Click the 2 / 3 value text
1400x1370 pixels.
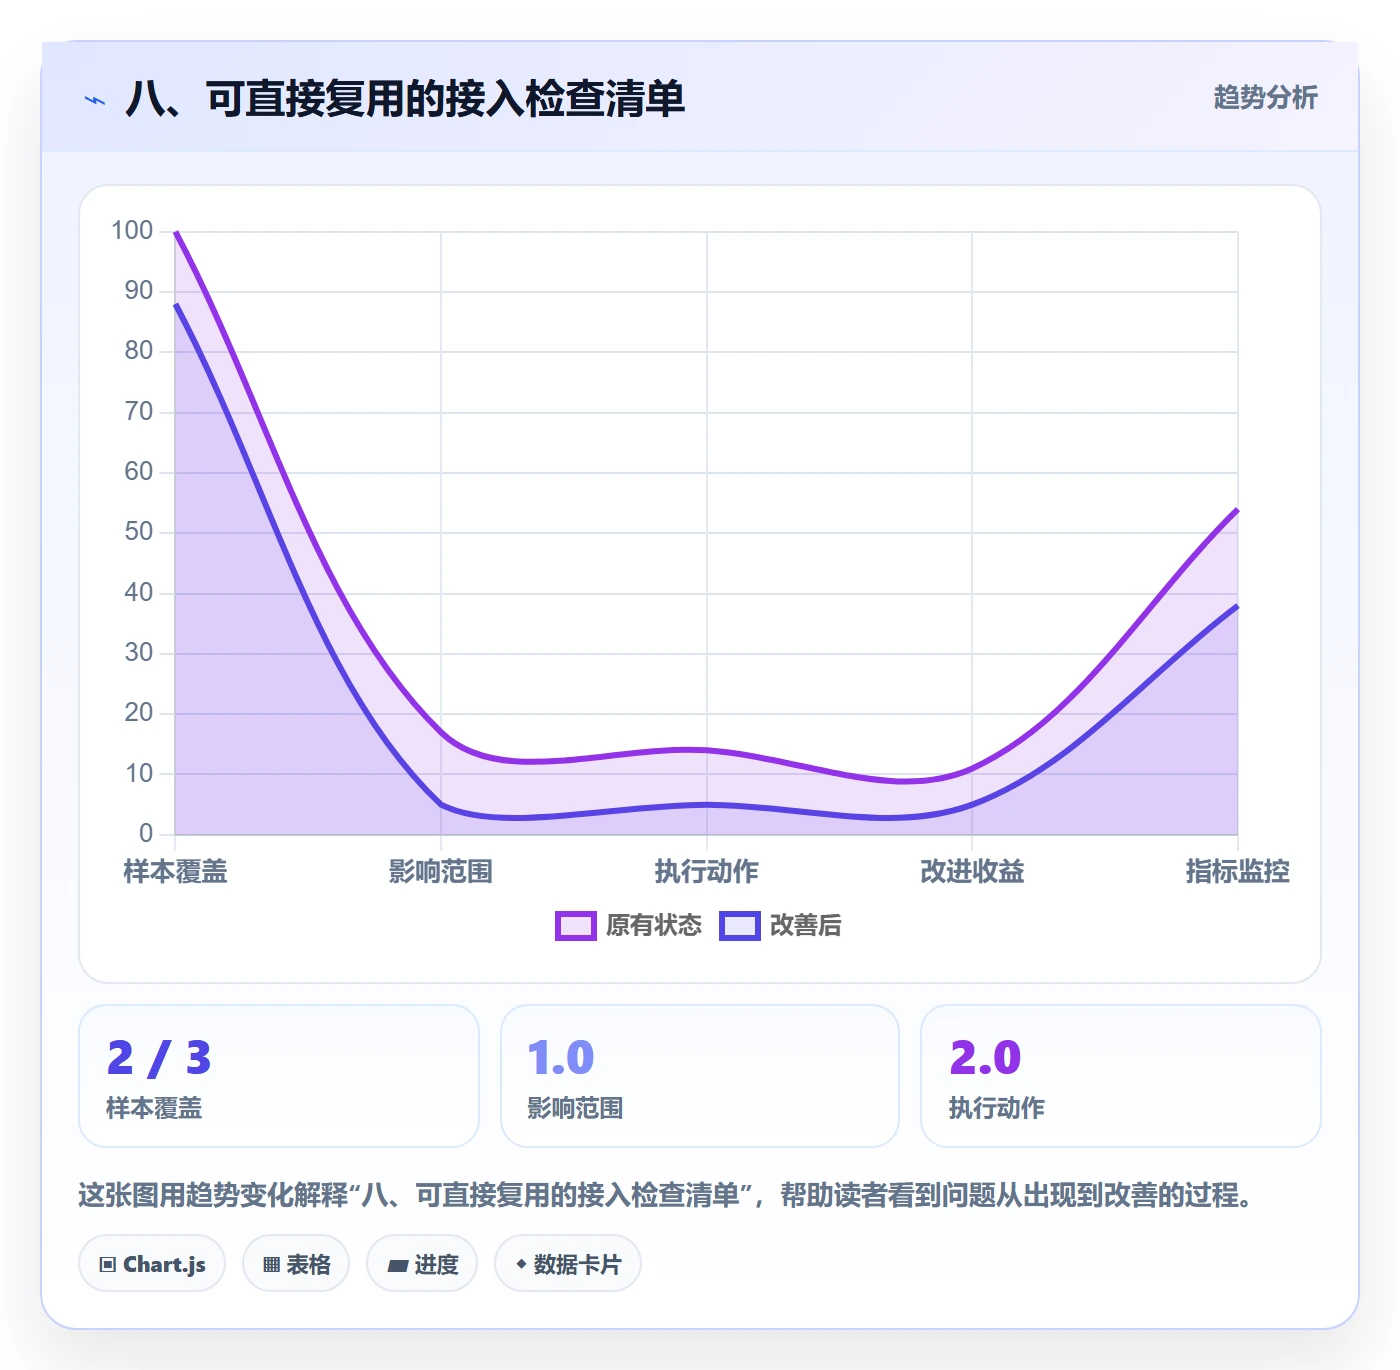[x=159, y=1058]
